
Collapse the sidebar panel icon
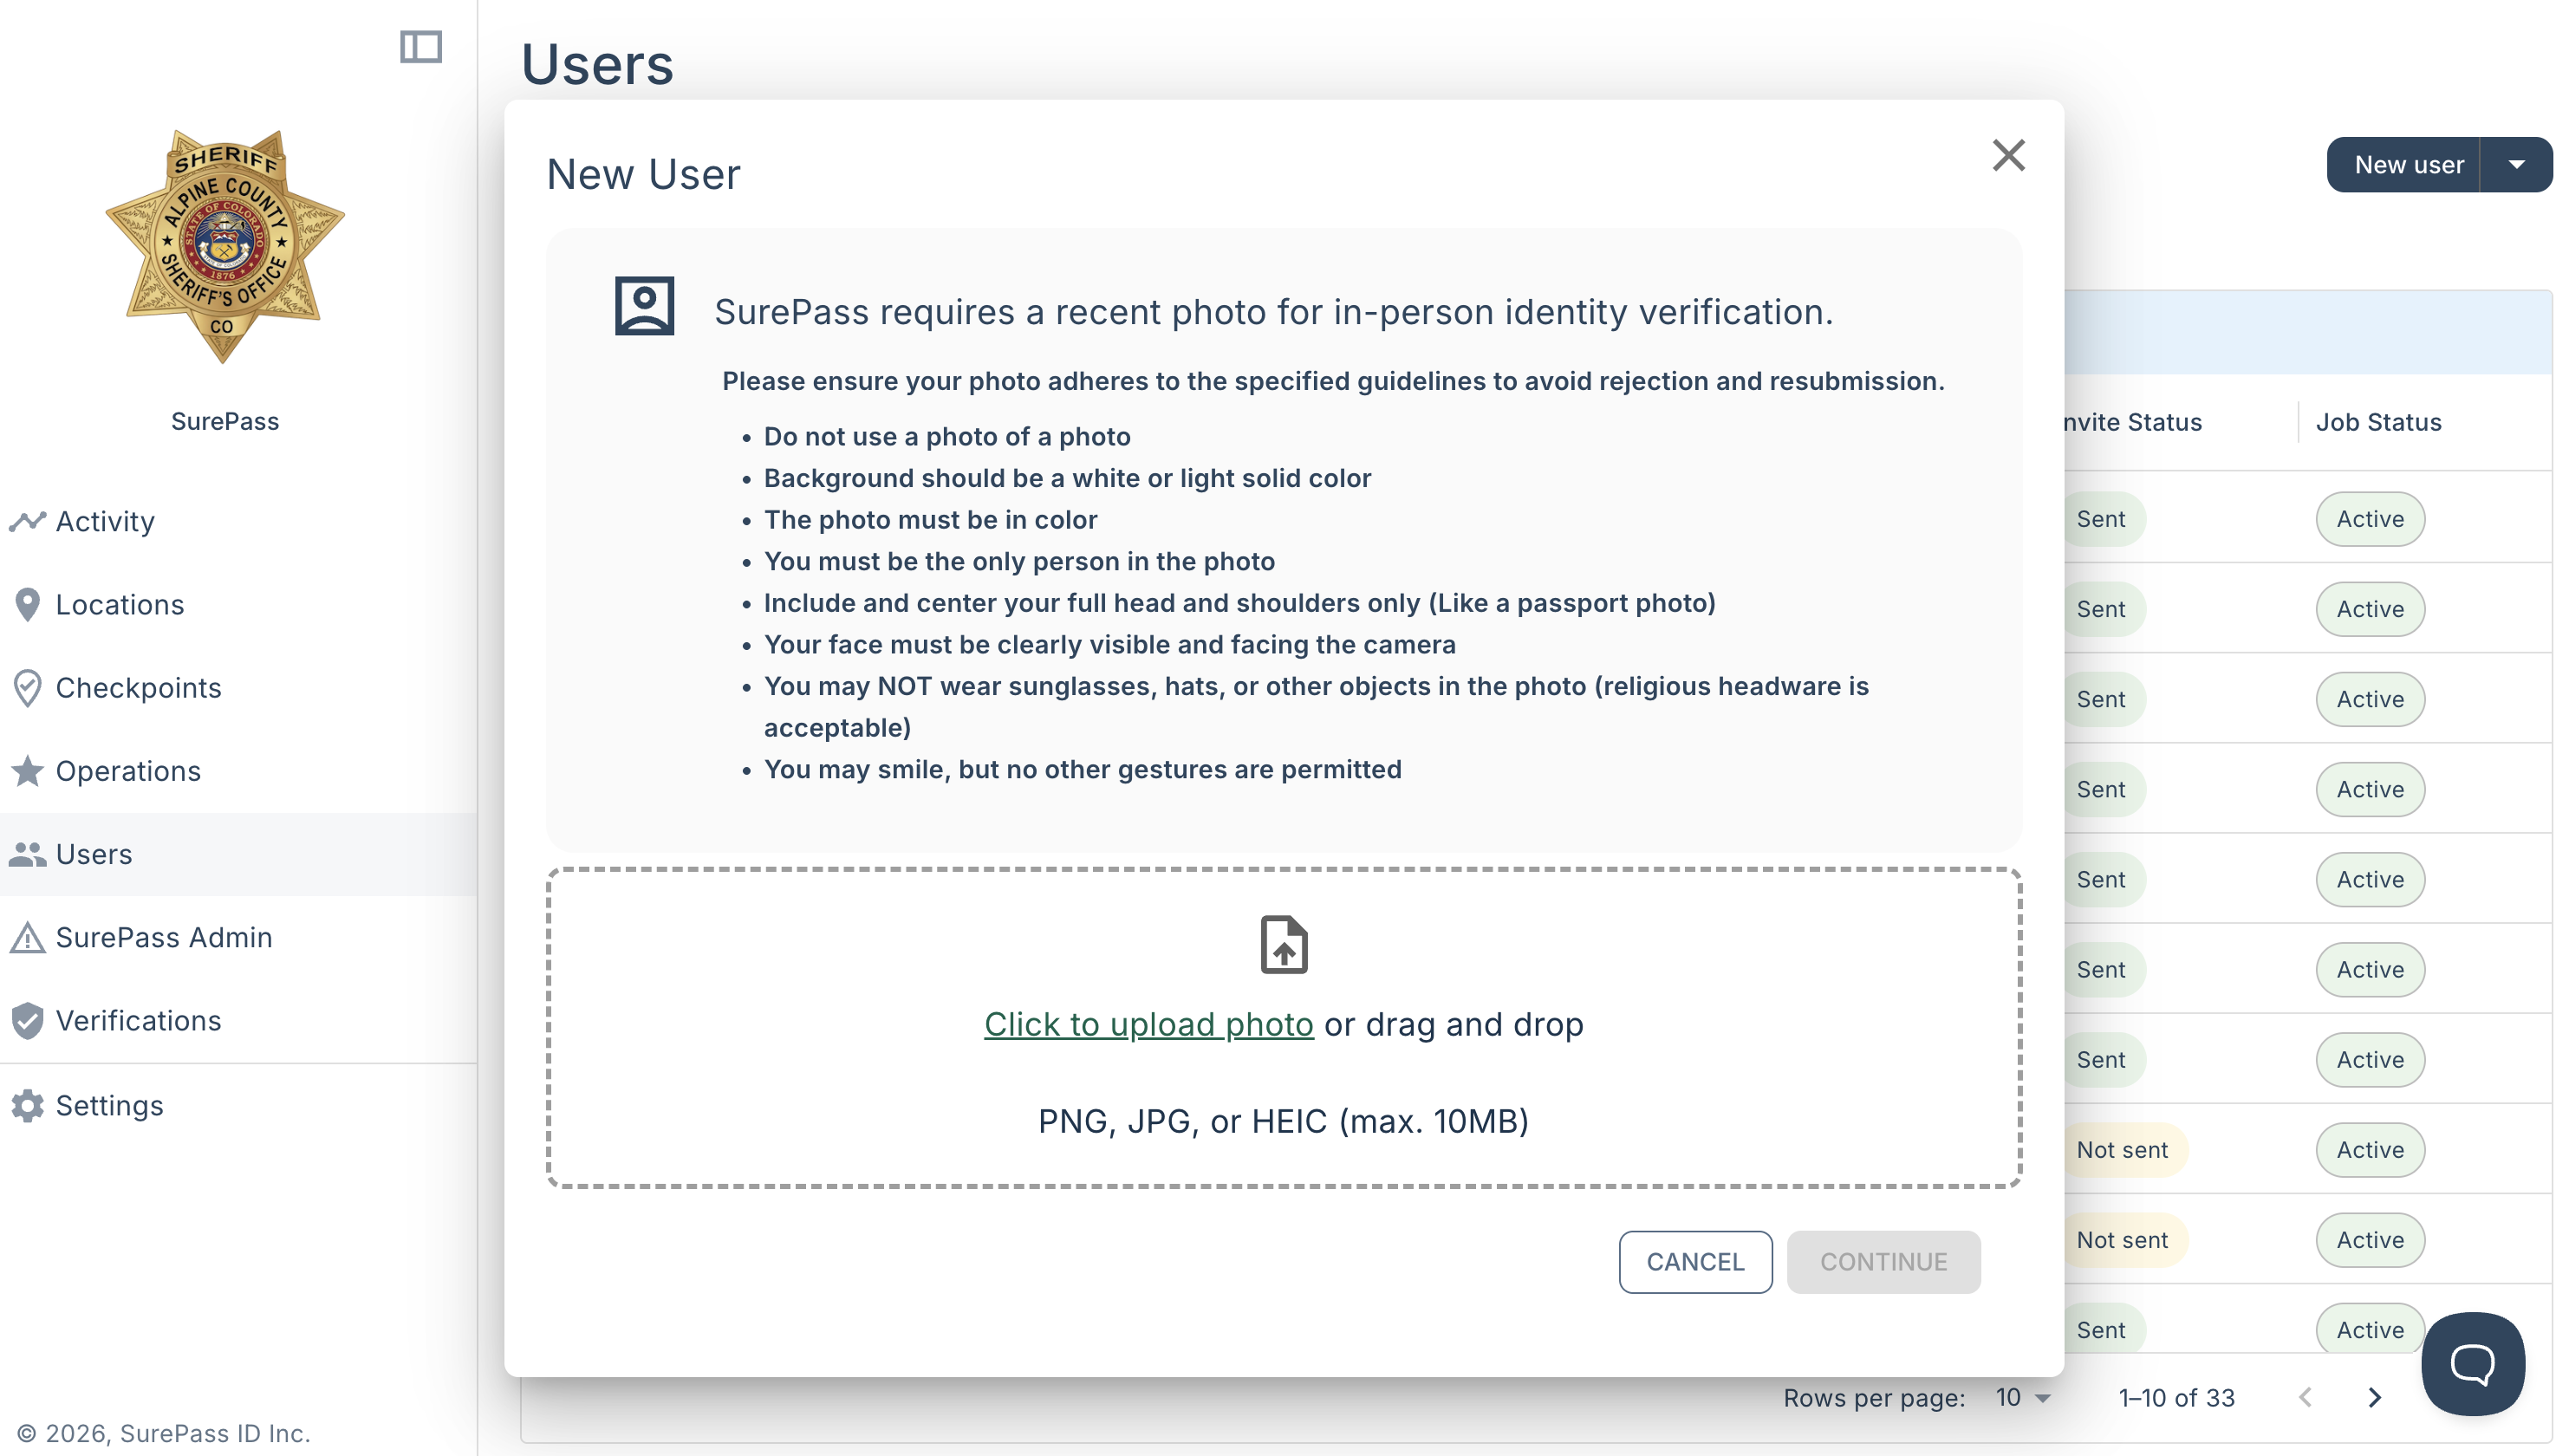tap(421, 47)
